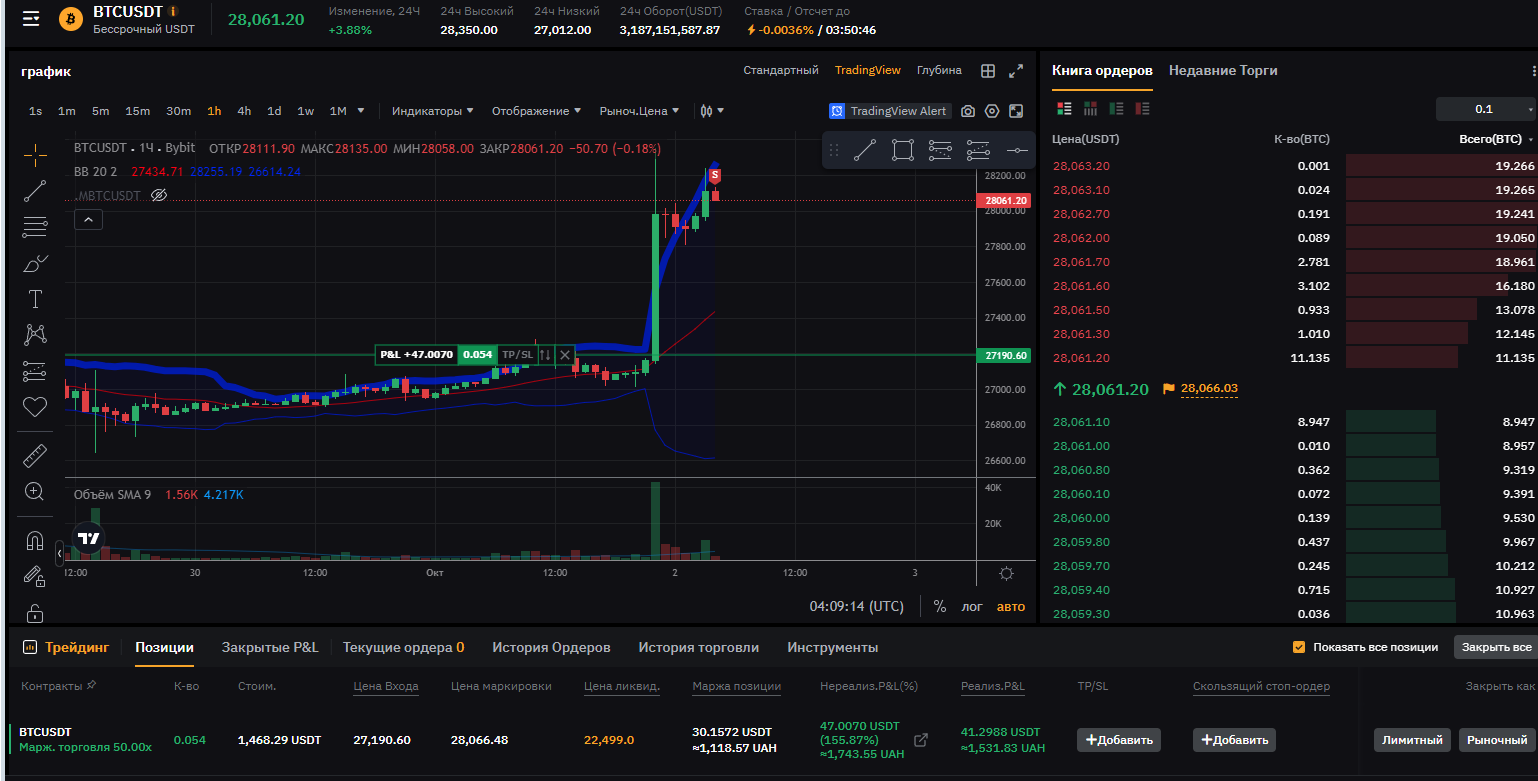Open the История Ордеров tab
Image resolution: width=1538 pixels, height=781 pixels.
(551, 648)
